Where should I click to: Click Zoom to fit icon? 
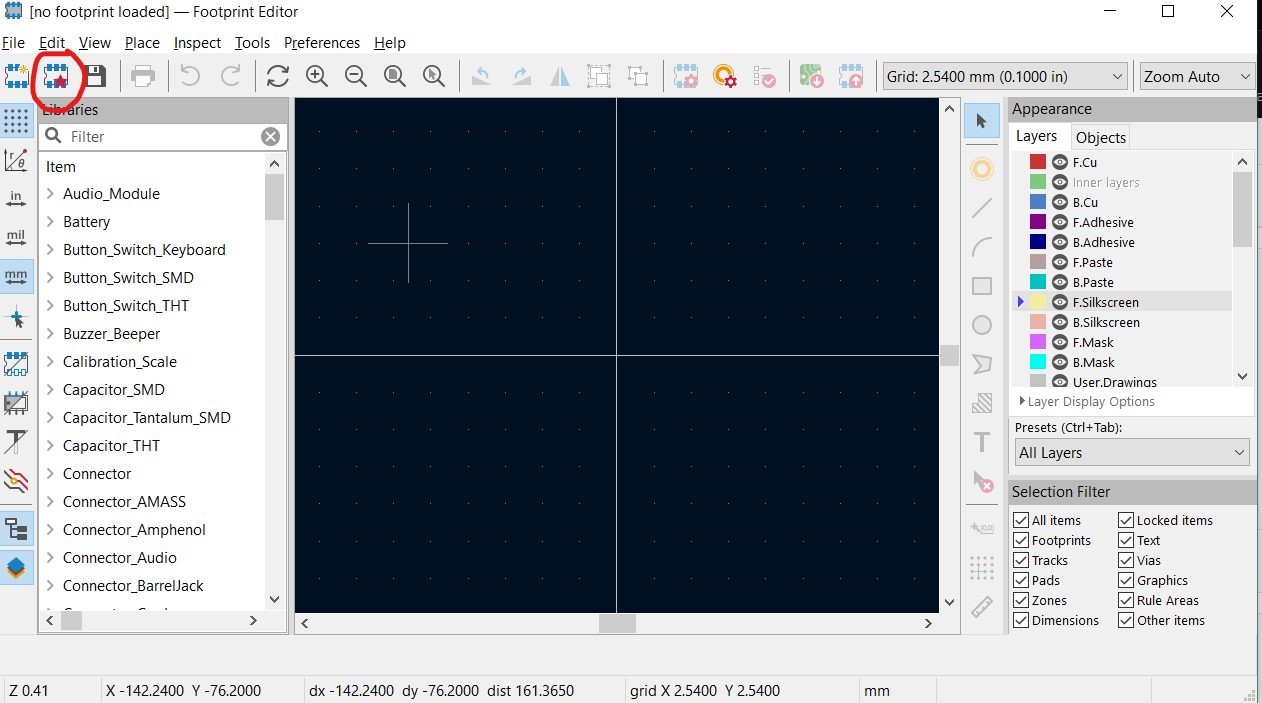pyautogui.click(x=395, y=76)
